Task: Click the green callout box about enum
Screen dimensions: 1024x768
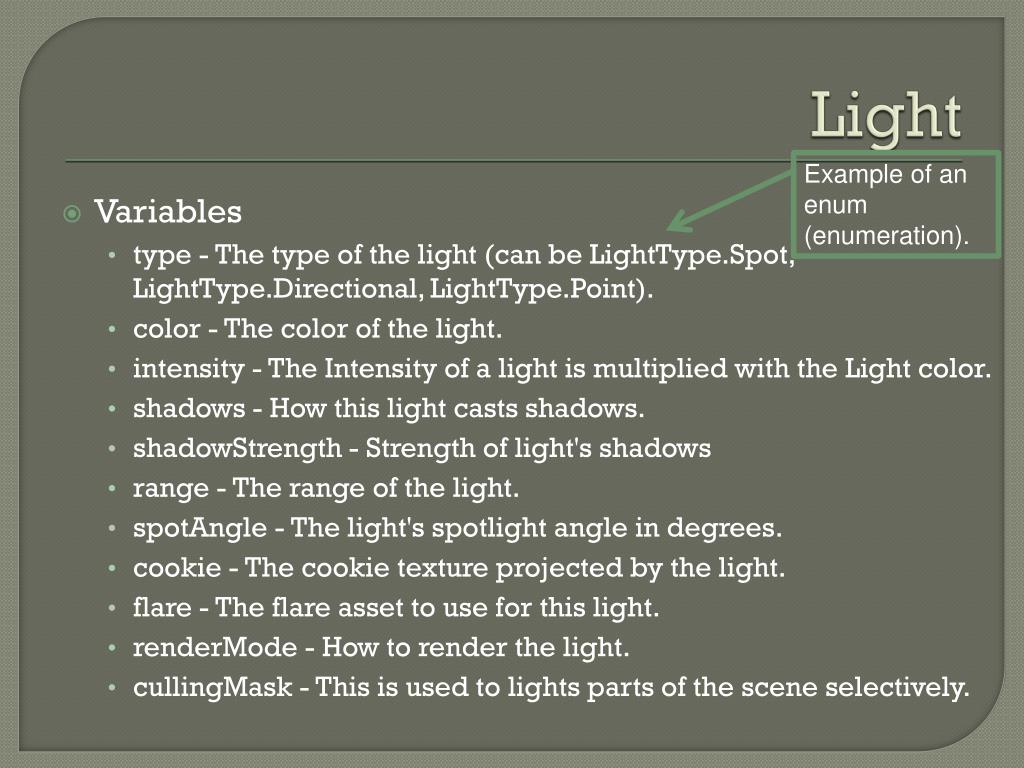Action: tap(896, 204)
